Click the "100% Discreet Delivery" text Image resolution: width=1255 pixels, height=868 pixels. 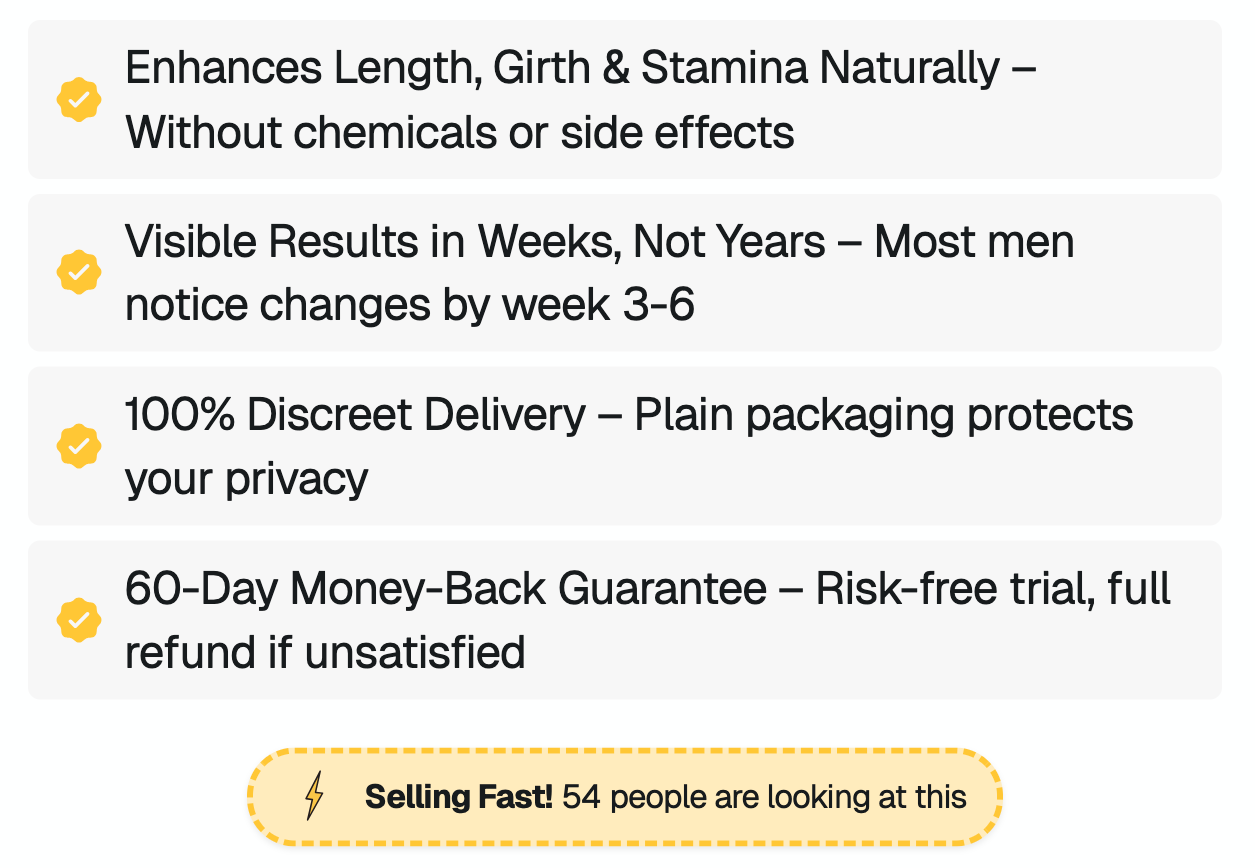pos(355,415)
